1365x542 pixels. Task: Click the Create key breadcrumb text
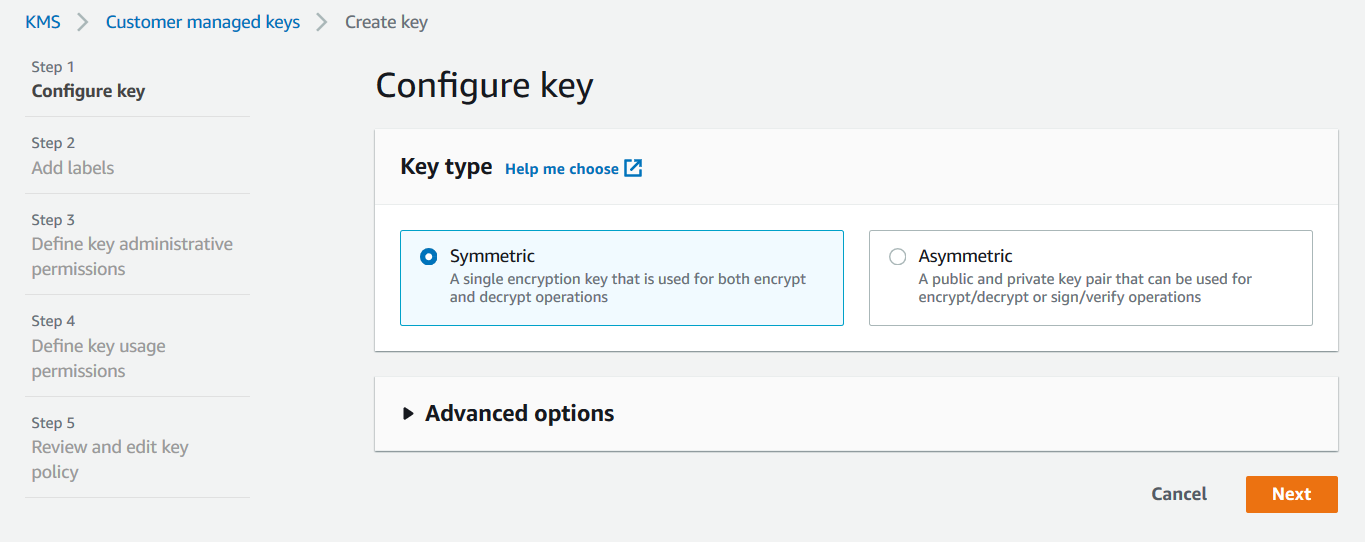click(386, 22)
